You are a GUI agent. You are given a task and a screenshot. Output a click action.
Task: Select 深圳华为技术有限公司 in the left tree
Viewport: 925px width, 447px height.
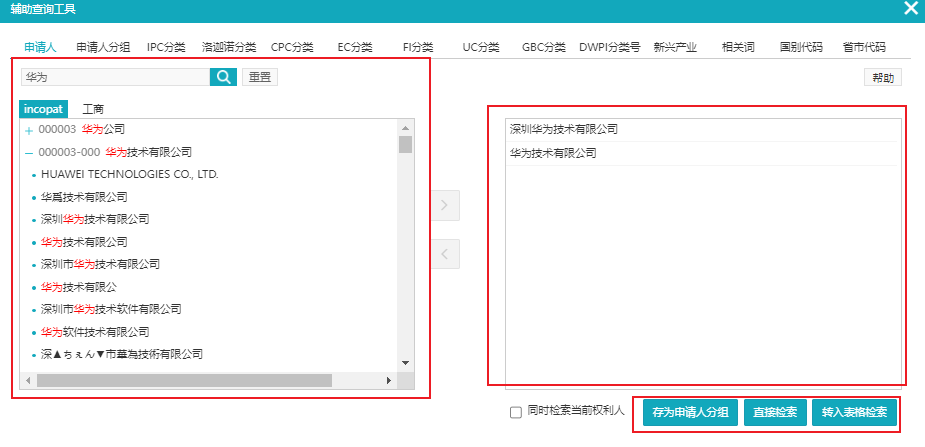click(x=95, y=219)
